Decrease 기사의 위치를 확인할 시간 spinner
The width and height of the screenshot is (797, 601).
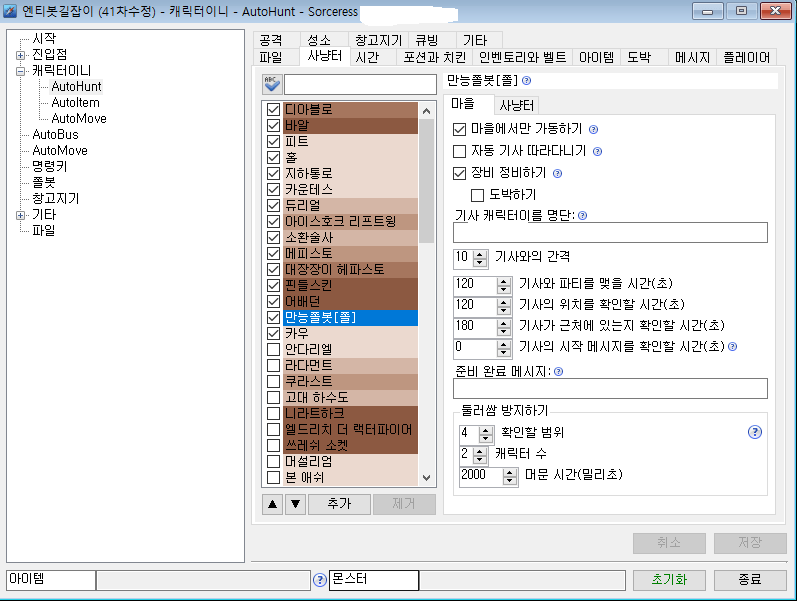coord(504,310)
